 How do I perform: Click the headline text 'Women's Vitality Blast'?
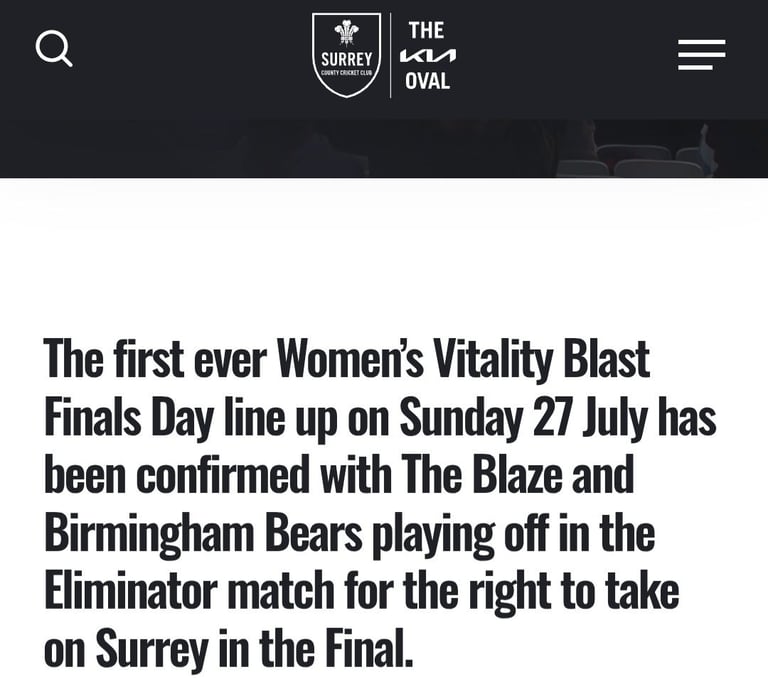(463, 358)
